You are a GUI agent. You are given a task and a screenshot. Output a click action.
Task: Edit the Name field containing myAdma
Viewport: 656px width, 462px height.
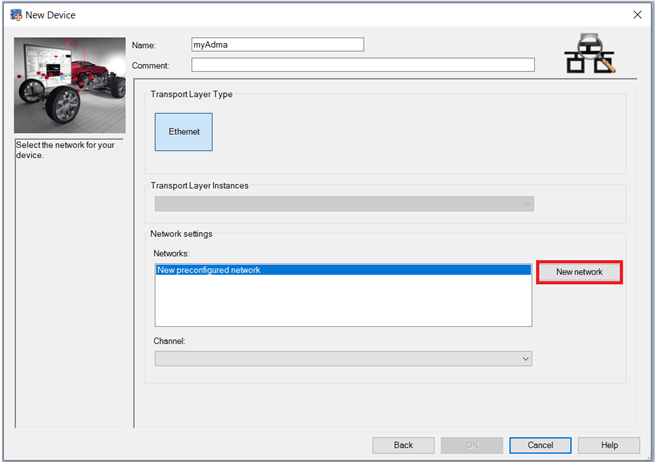click(x=278, y=44)
